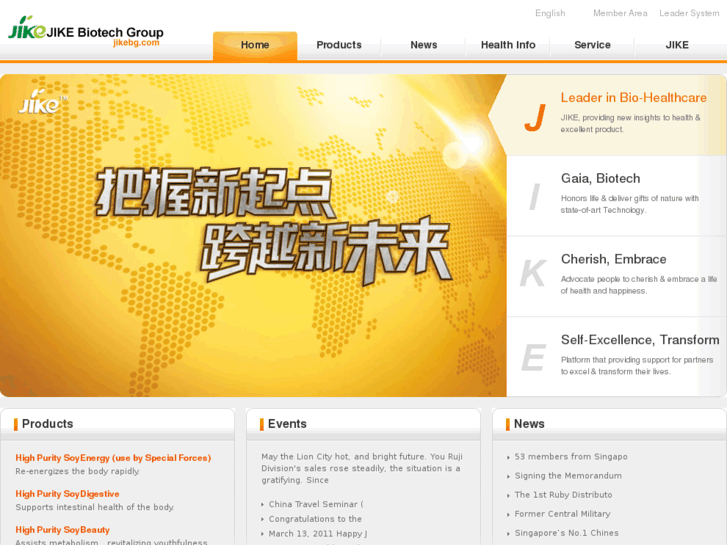Click 'Supports intestinal health' description
Screen dimensions: 727x545
pyautogui.click(x=95, y=507)
